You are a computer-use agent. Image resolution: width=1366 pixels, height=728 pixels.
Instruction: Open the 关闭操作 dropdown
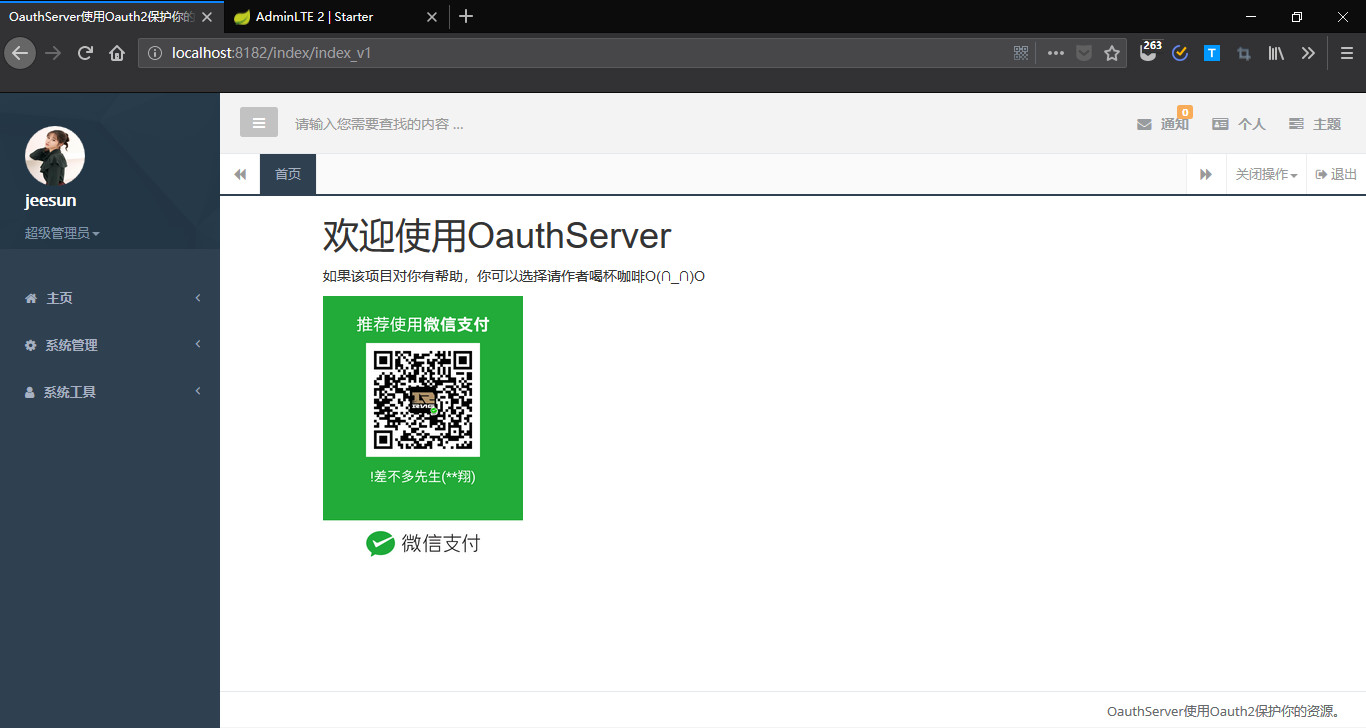click(x=1266, y=174)
